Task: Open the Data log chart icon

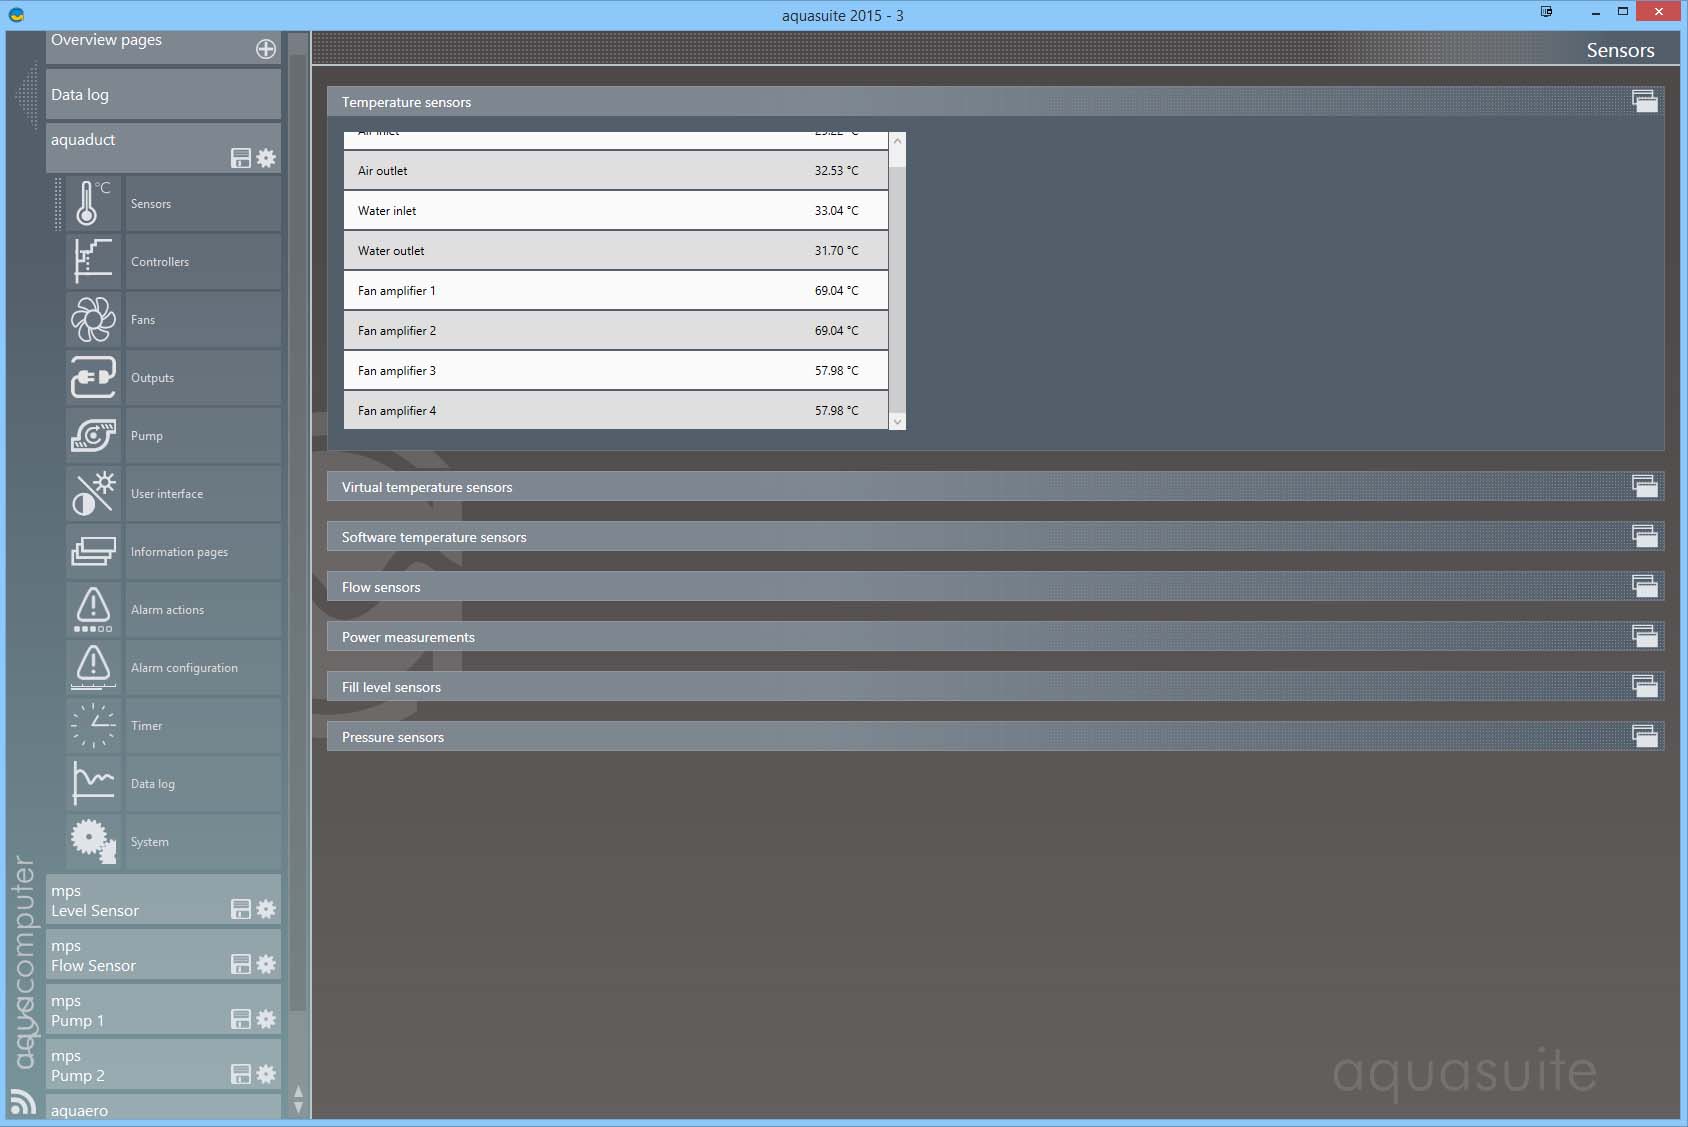Action: (x=93, y=783)
